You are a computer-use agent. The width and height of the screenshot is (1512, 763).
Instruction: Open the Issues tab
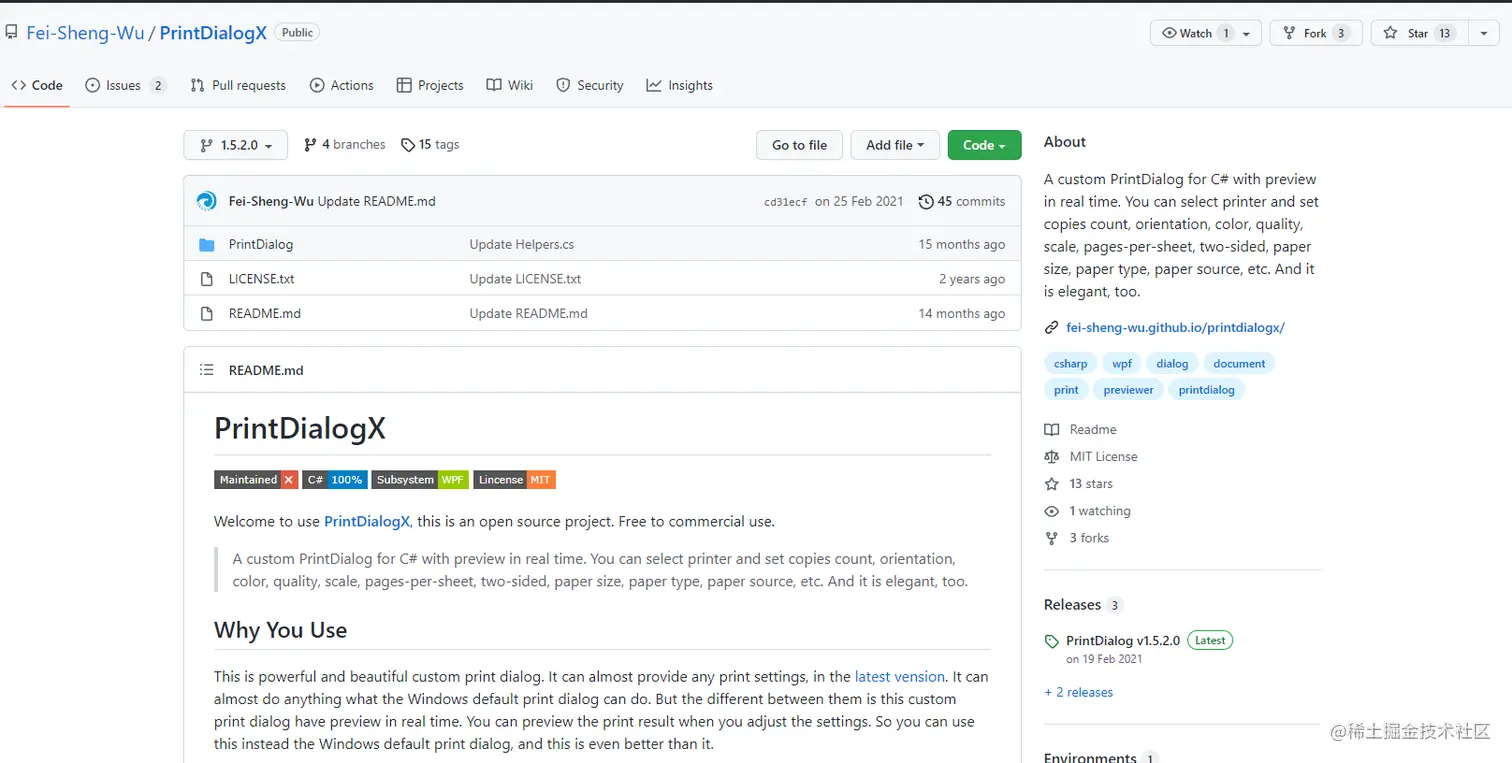coord(125,85)
